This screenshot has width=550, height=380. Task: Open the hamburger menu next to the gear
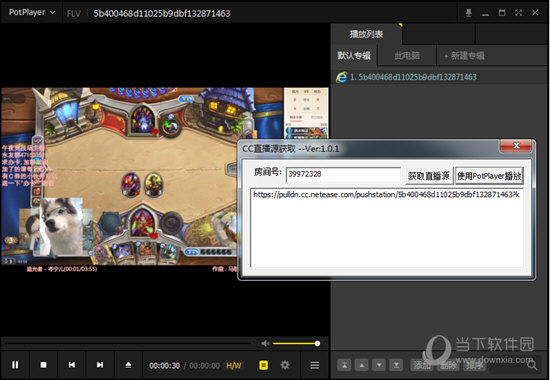(315, 365)
